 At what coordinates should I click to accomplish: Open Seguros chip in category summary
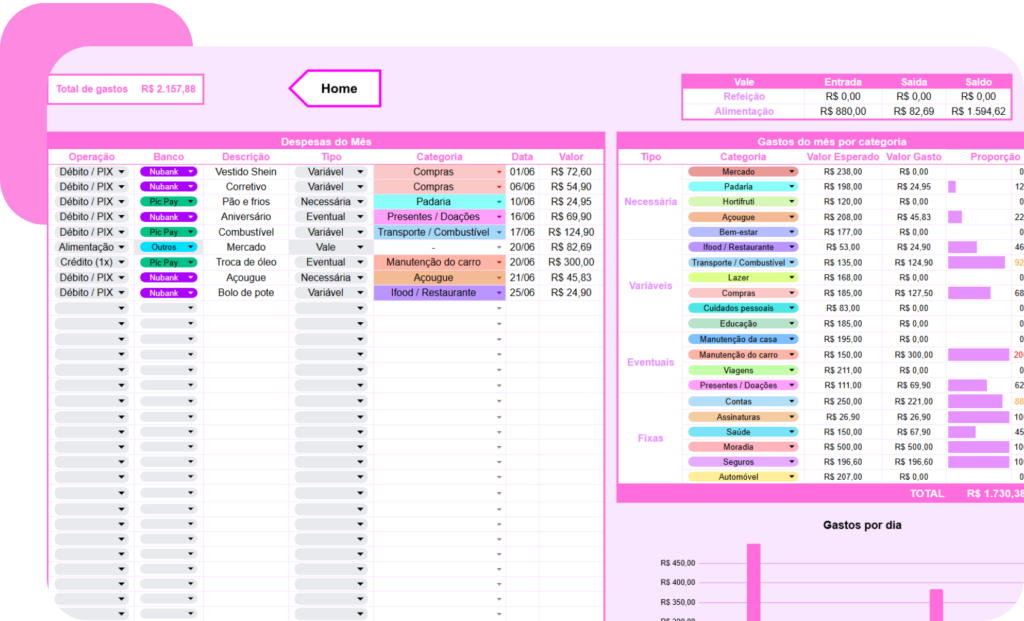pyautogui.click(x=743, y=462)
